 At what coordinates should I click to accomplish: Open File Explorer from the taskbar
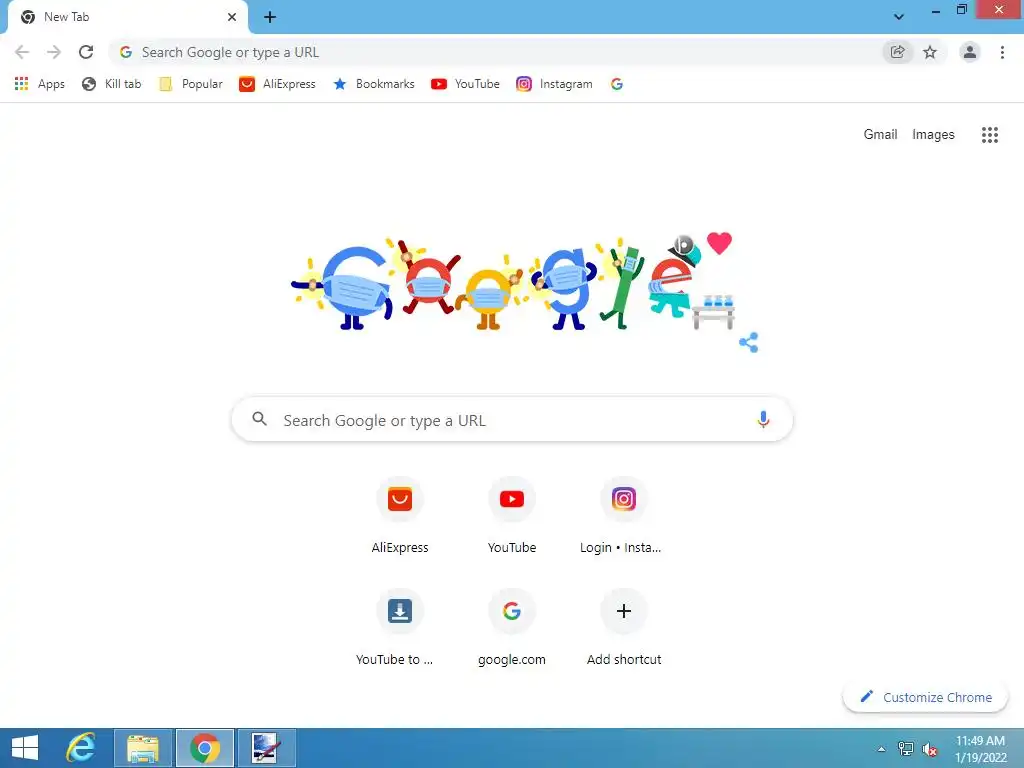[143, 748]
